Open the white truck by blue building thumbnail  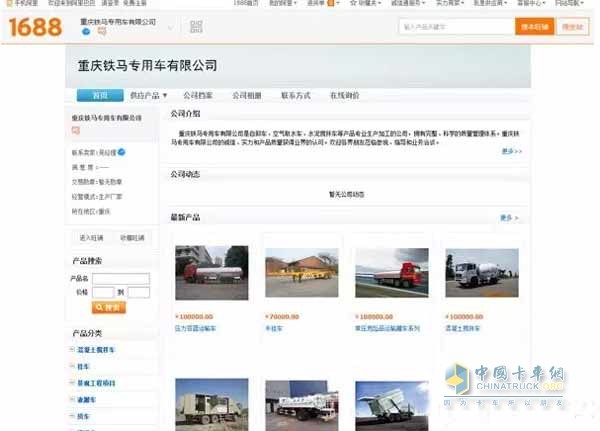click(x=302, y=406)
